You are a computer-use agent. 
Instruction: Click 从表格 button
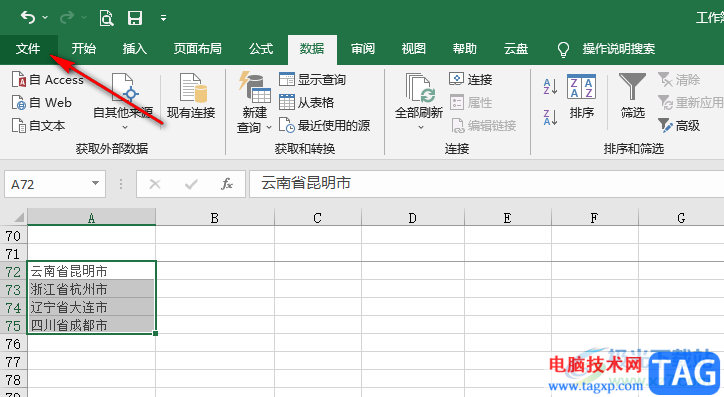point(307,102)
